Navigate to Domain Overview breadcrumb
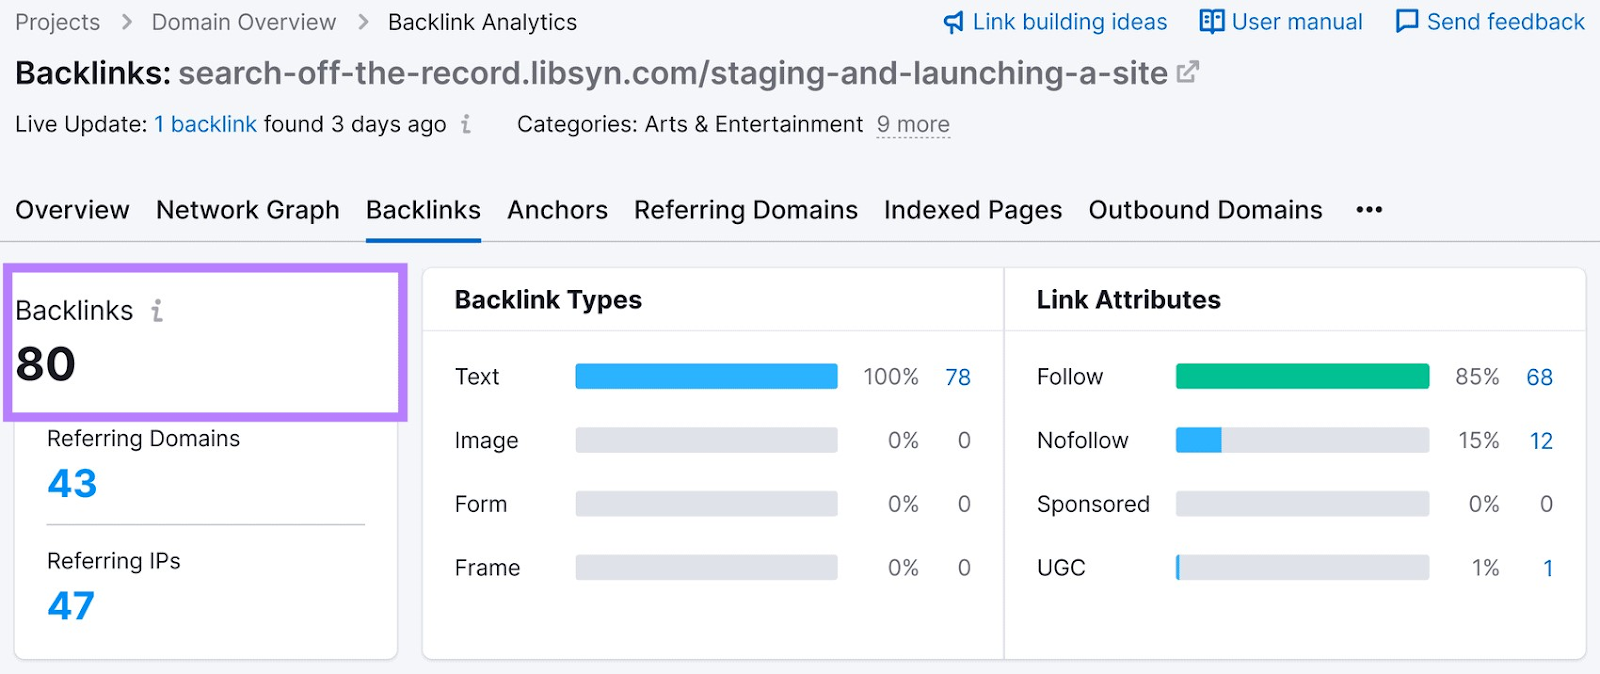The image size is (1600, 674). (243, 22)
